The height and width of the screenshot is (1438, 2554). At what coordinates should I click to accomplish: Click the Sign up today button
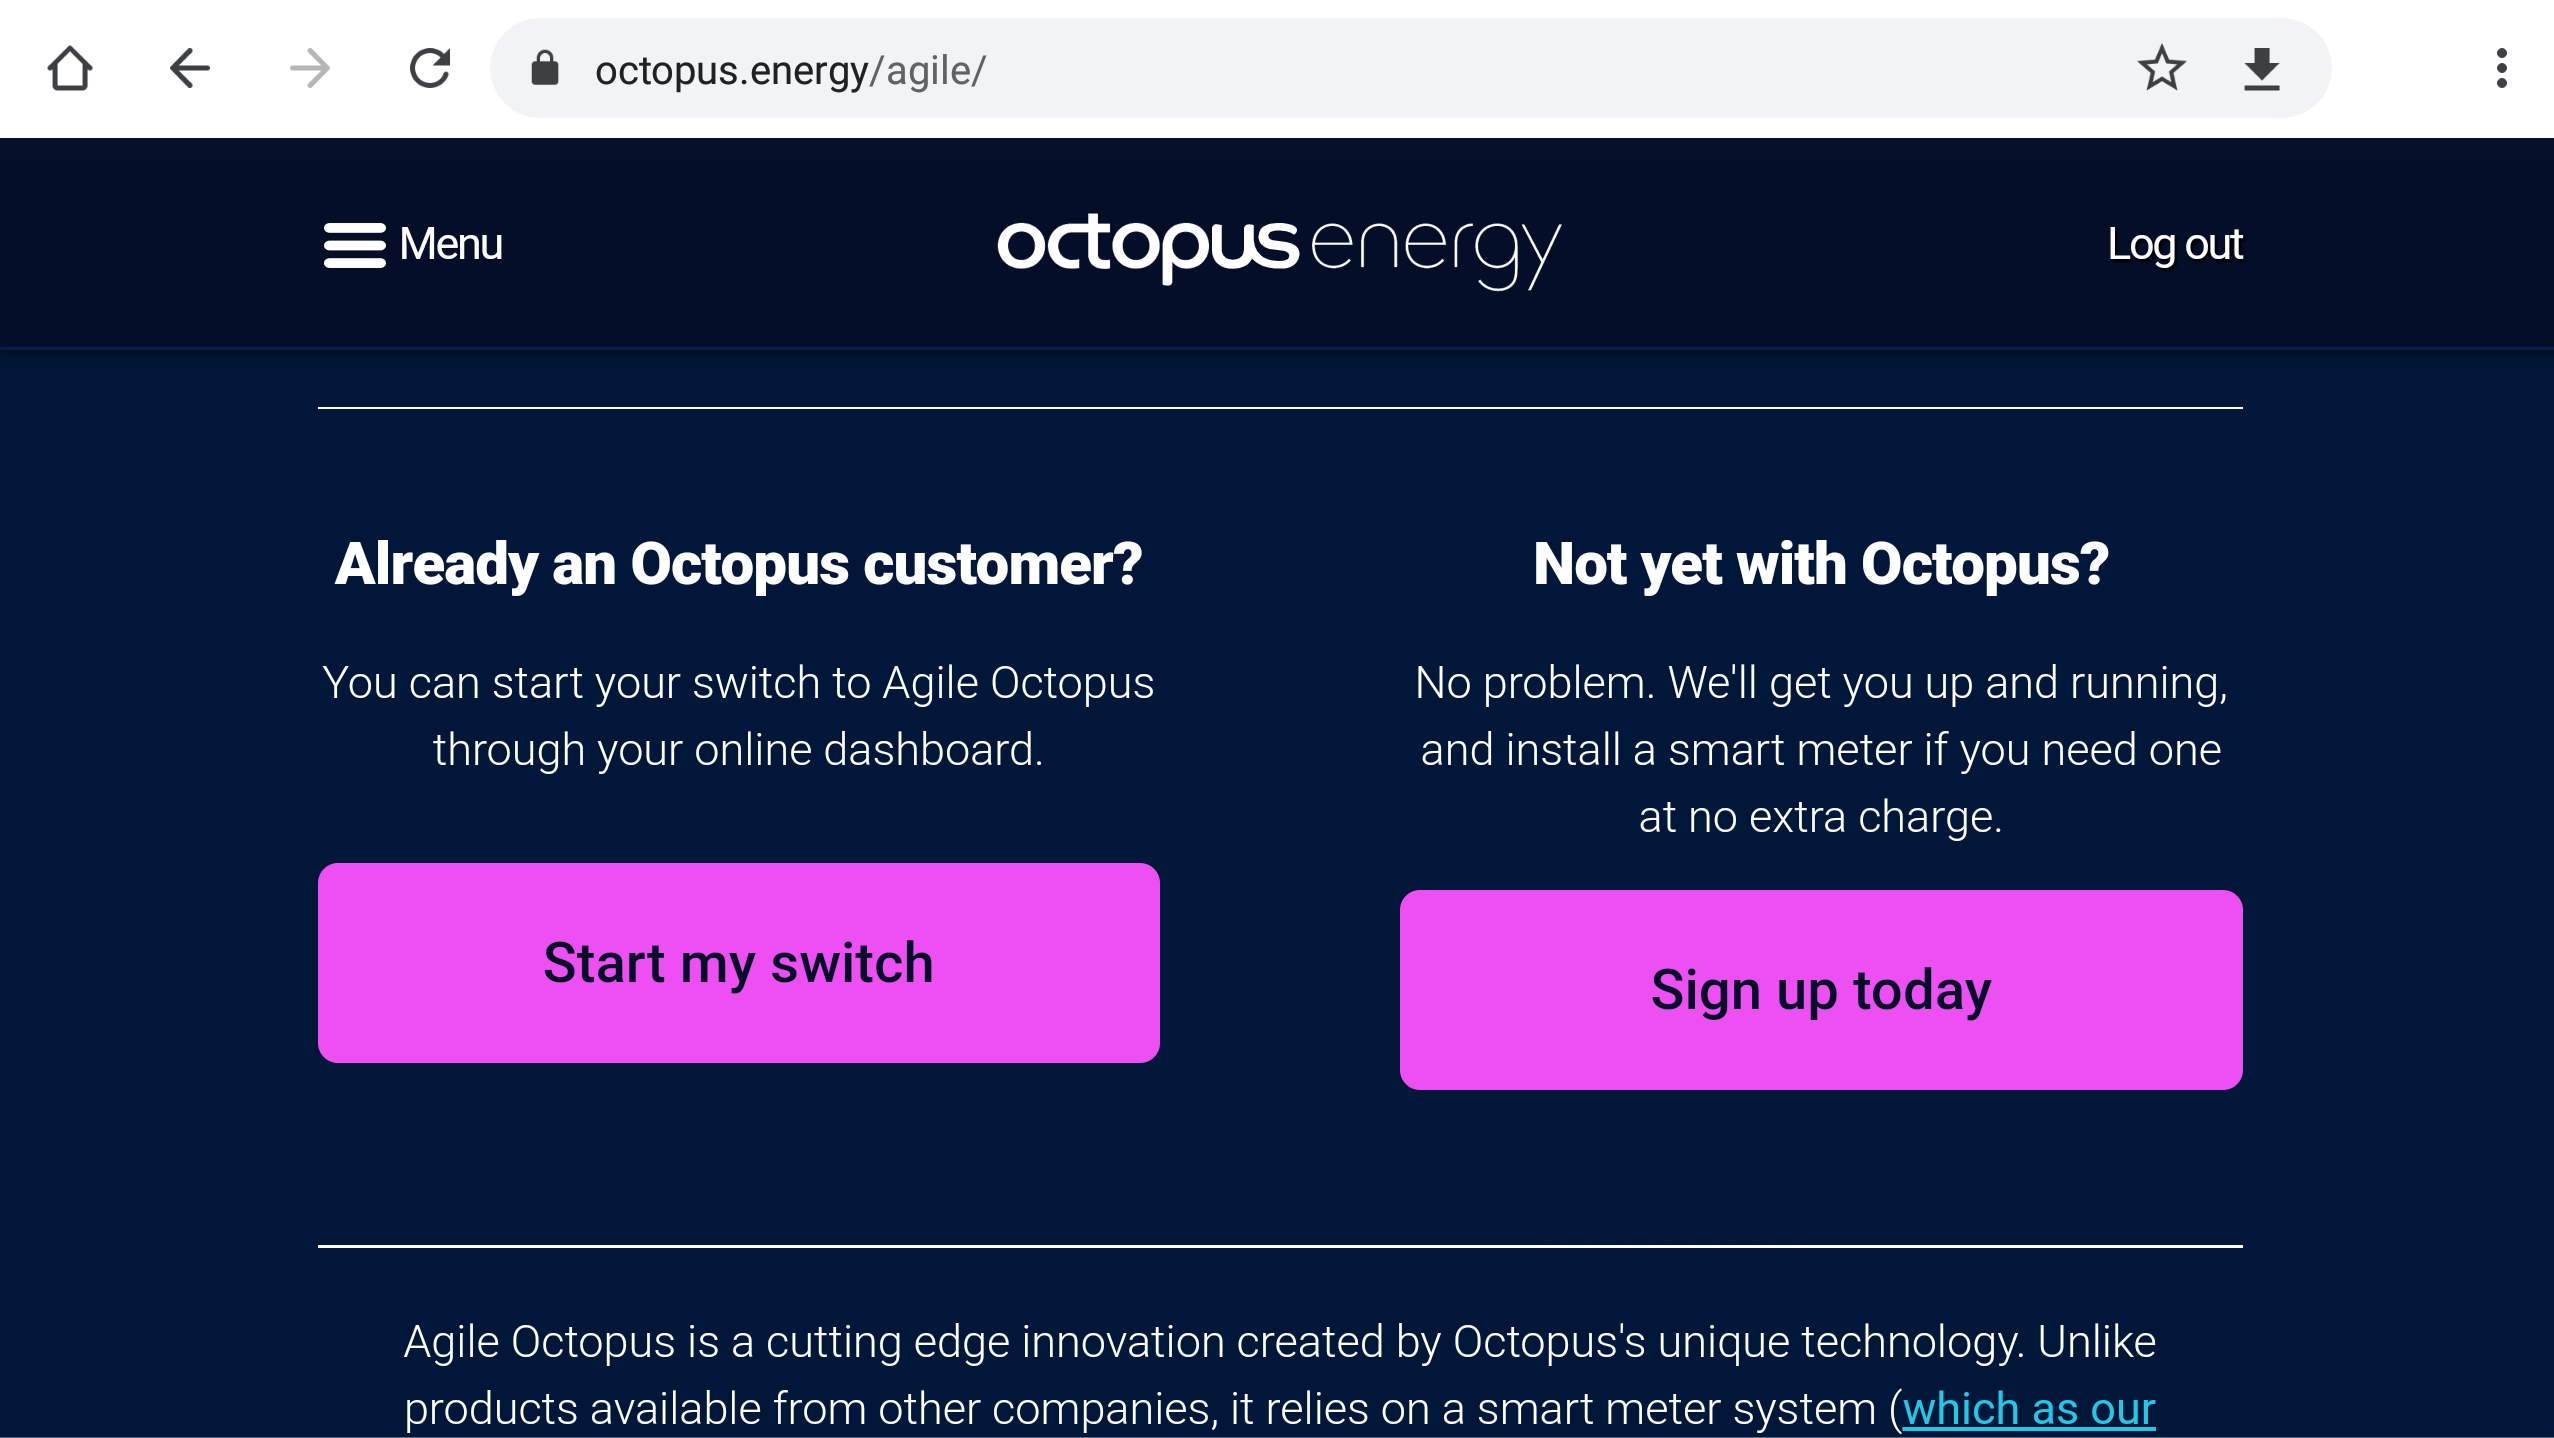(1821, 990)
